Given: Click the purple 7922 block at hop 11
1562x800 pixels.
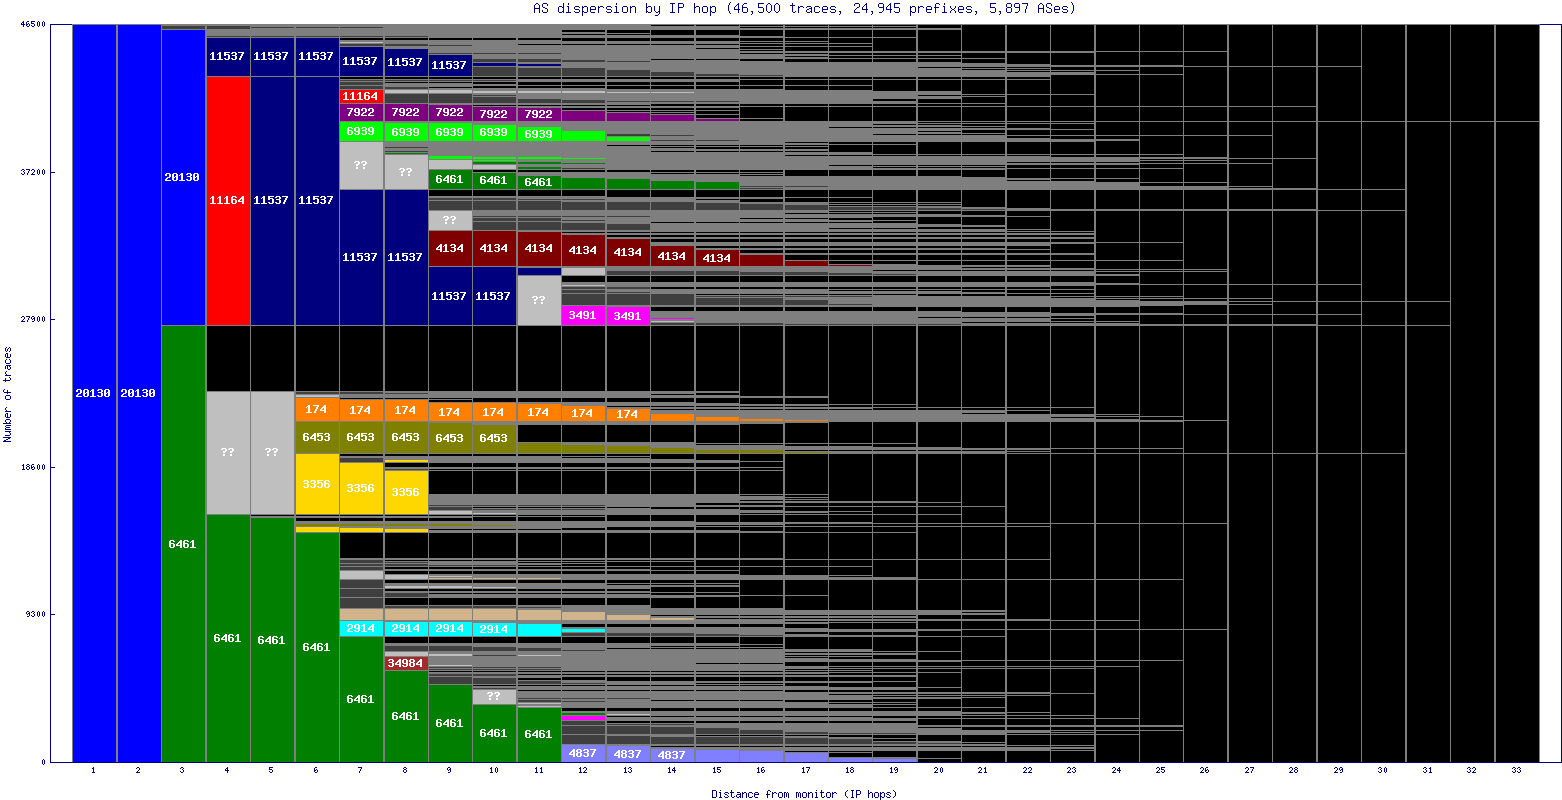Looking at the screenshot, I should 538,114.
